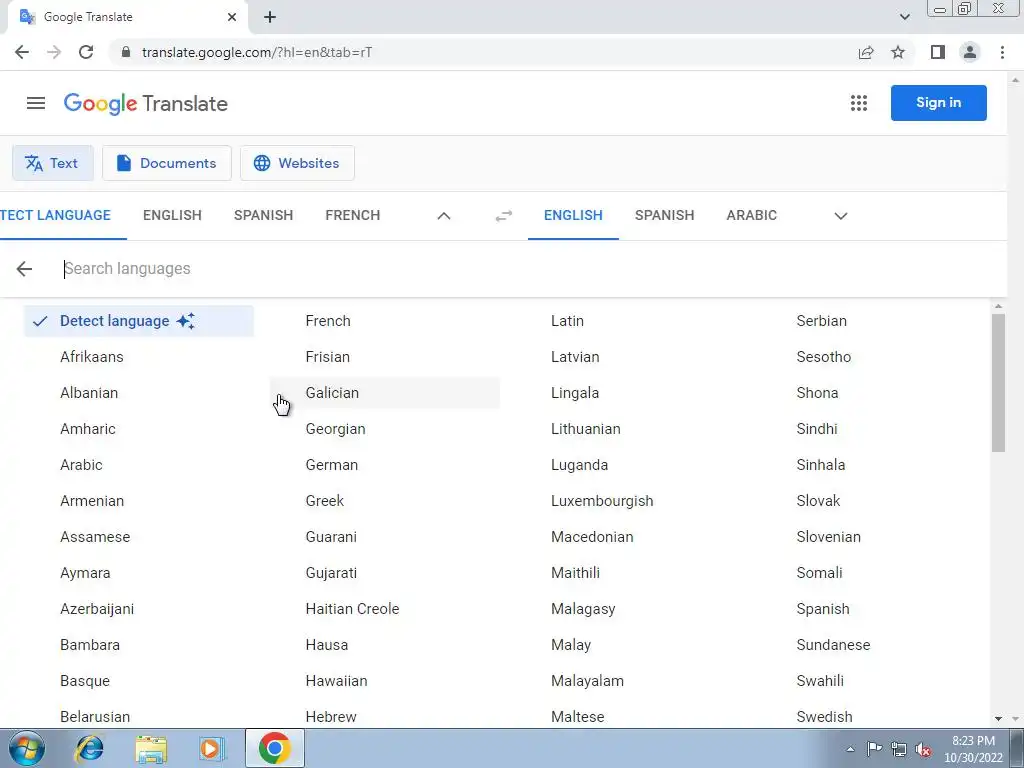1024x768 pixels.
Task: Close the Google Translate tab
Action: [x=232, y=17]
